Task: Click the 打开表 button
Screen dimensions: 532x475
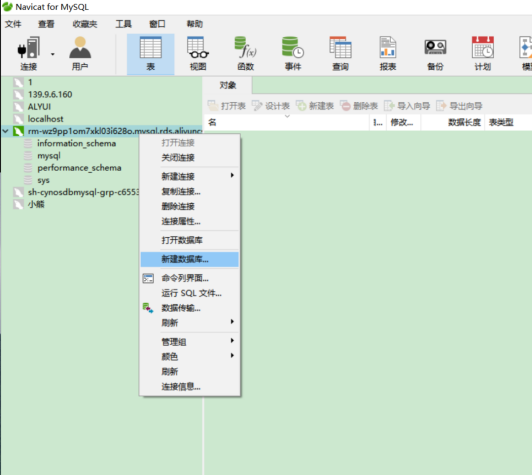Action: [227, 106]
